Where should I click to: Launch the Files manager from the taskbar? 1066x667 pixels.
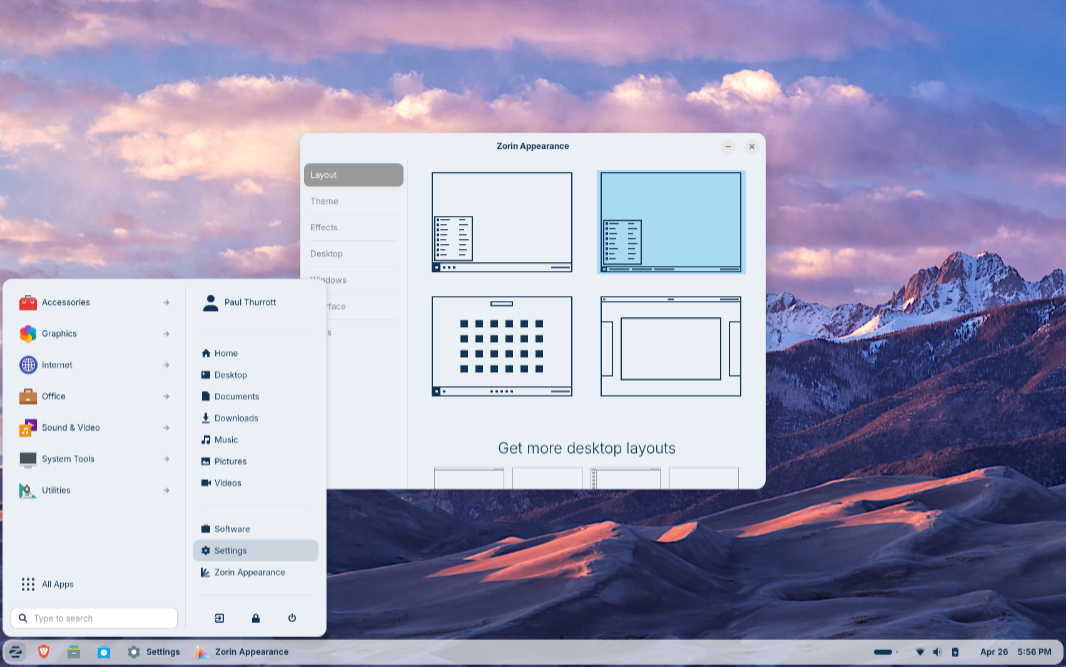coord(73,652)
